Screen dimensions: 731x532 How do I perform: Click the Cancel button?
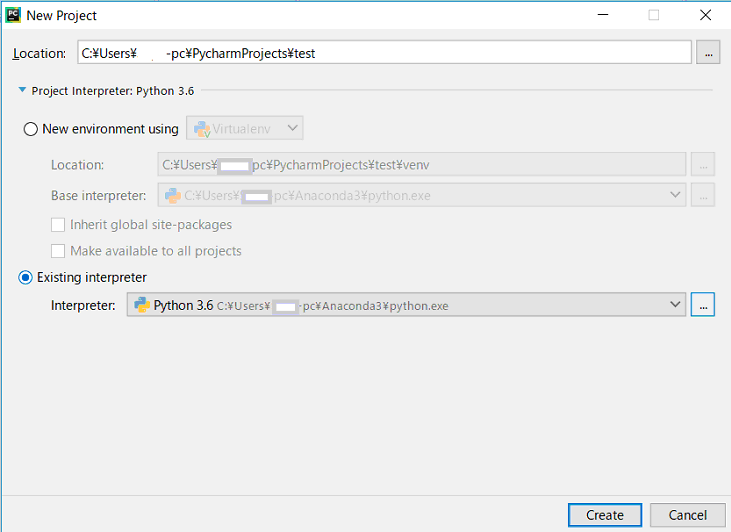[688, 515]
